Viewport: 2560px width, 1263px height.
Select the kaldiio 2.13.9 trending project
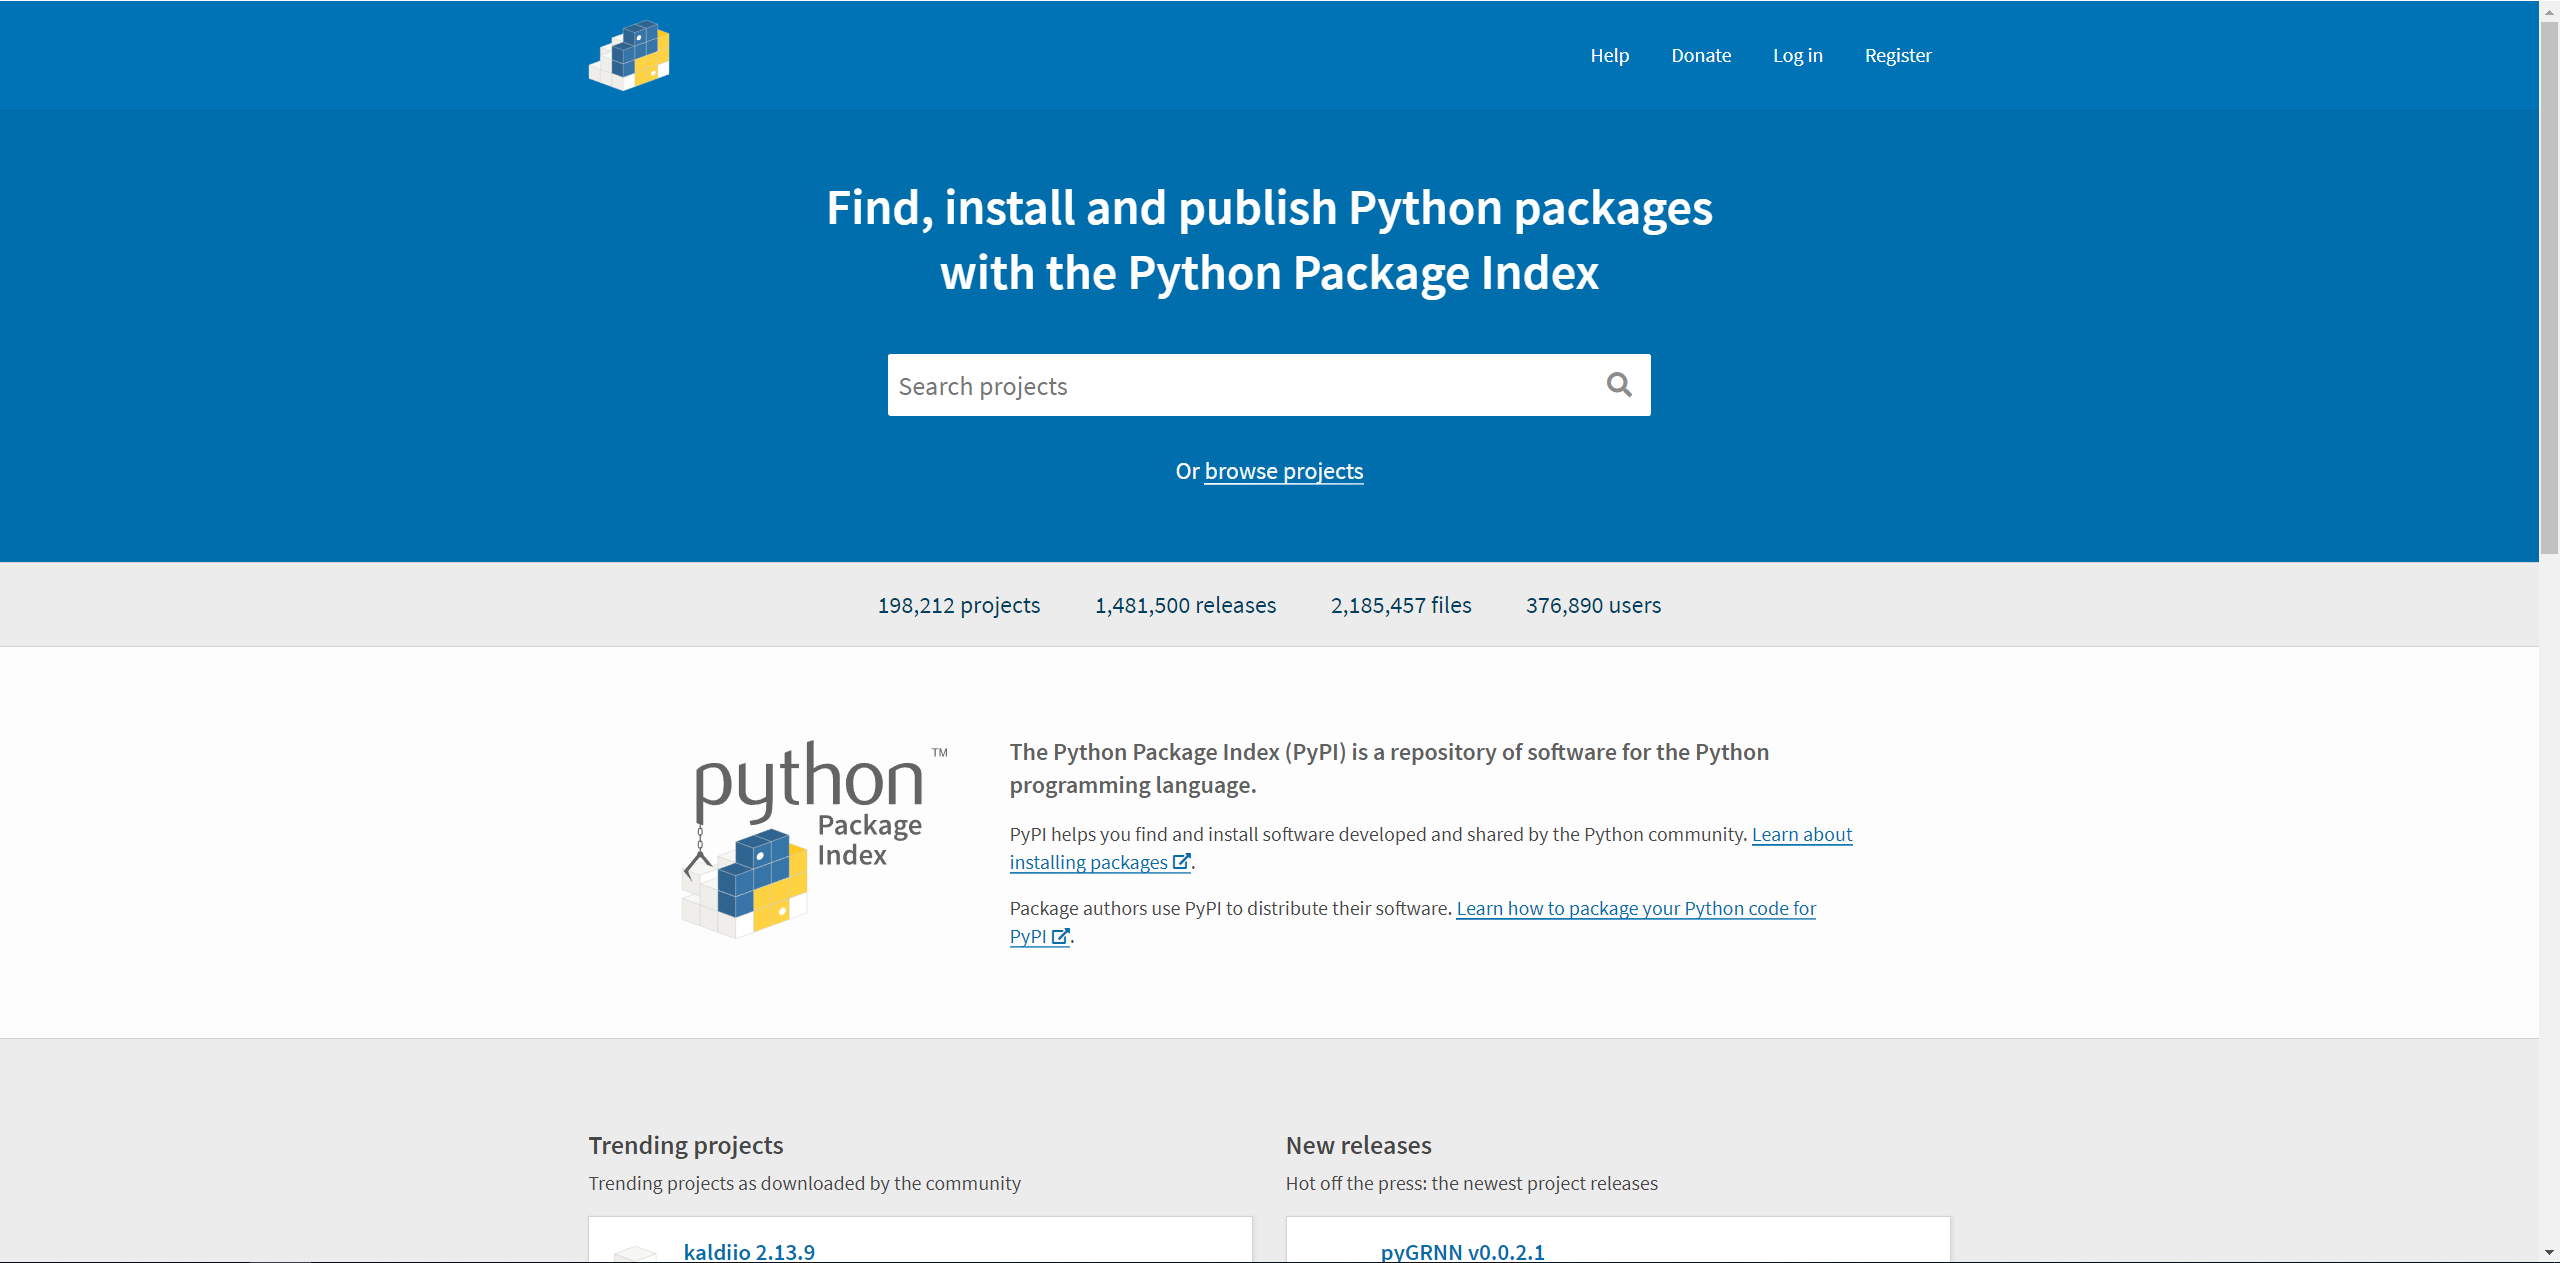[749, 1251]
